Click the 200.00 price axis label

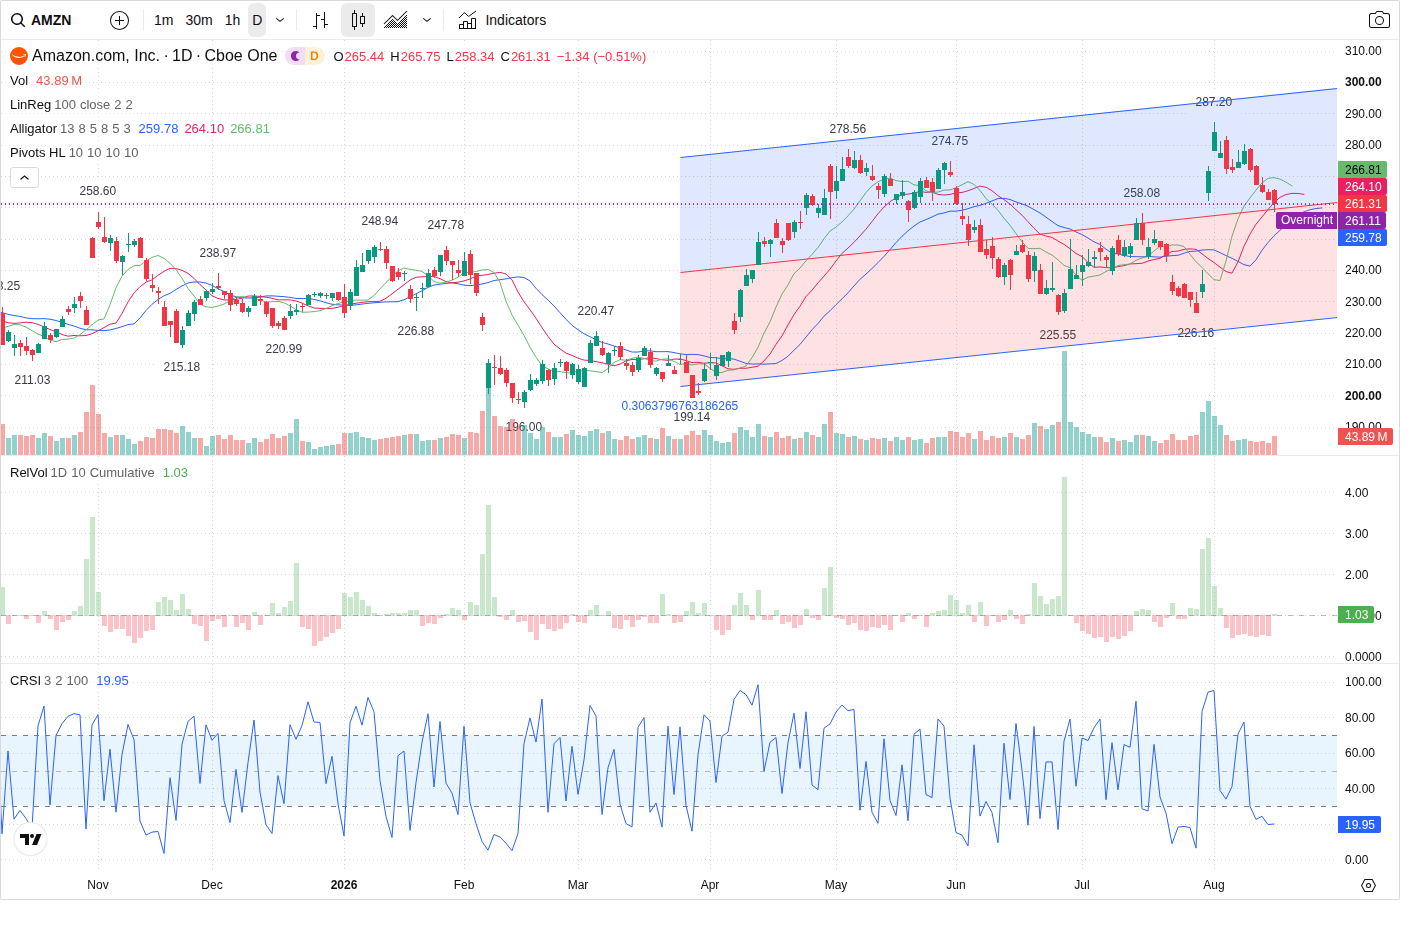pos(1363,396)
